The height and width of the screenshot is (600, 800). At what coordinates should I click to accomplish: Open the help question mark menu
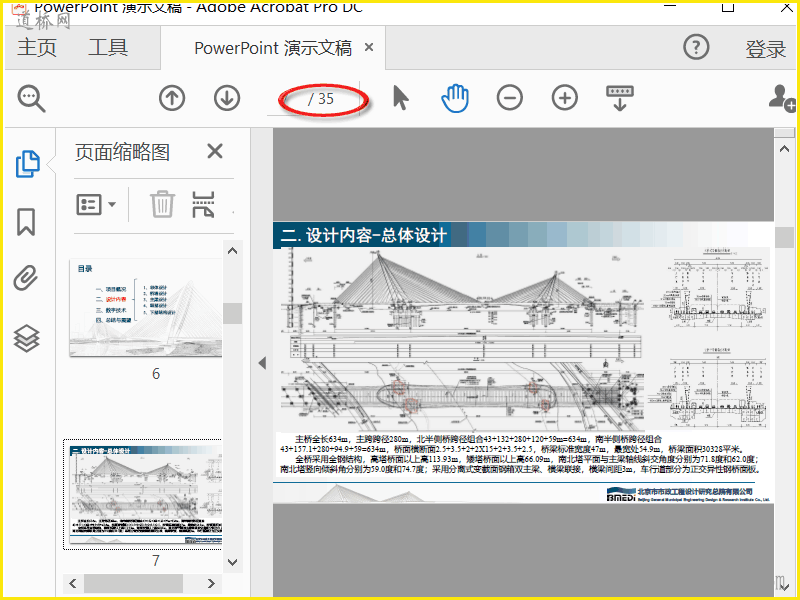pos(696,47)
